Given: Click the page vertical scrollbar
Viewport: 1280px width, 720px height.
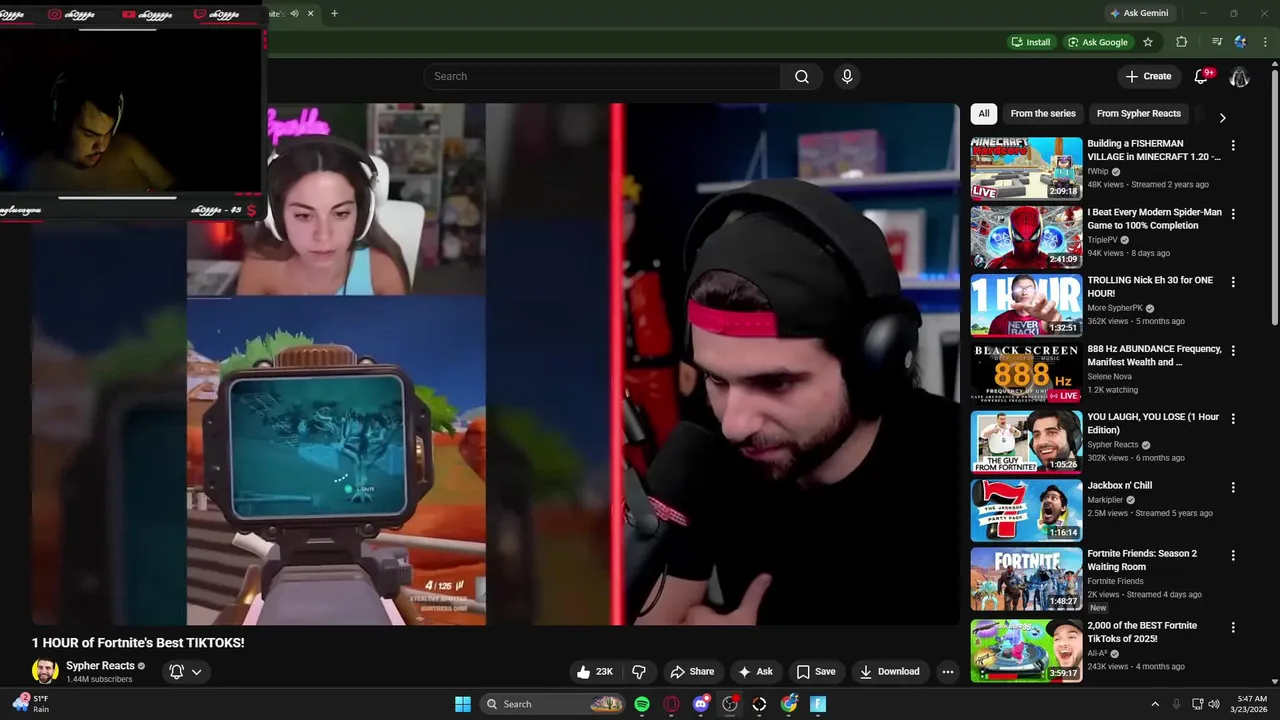Looking at the screenshot, I should tap(1274, 200).
